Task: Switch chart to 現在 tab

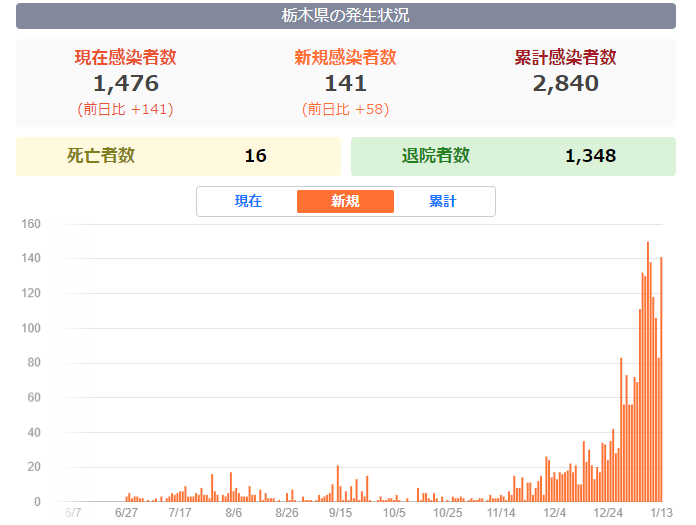Action: [248, 201]
